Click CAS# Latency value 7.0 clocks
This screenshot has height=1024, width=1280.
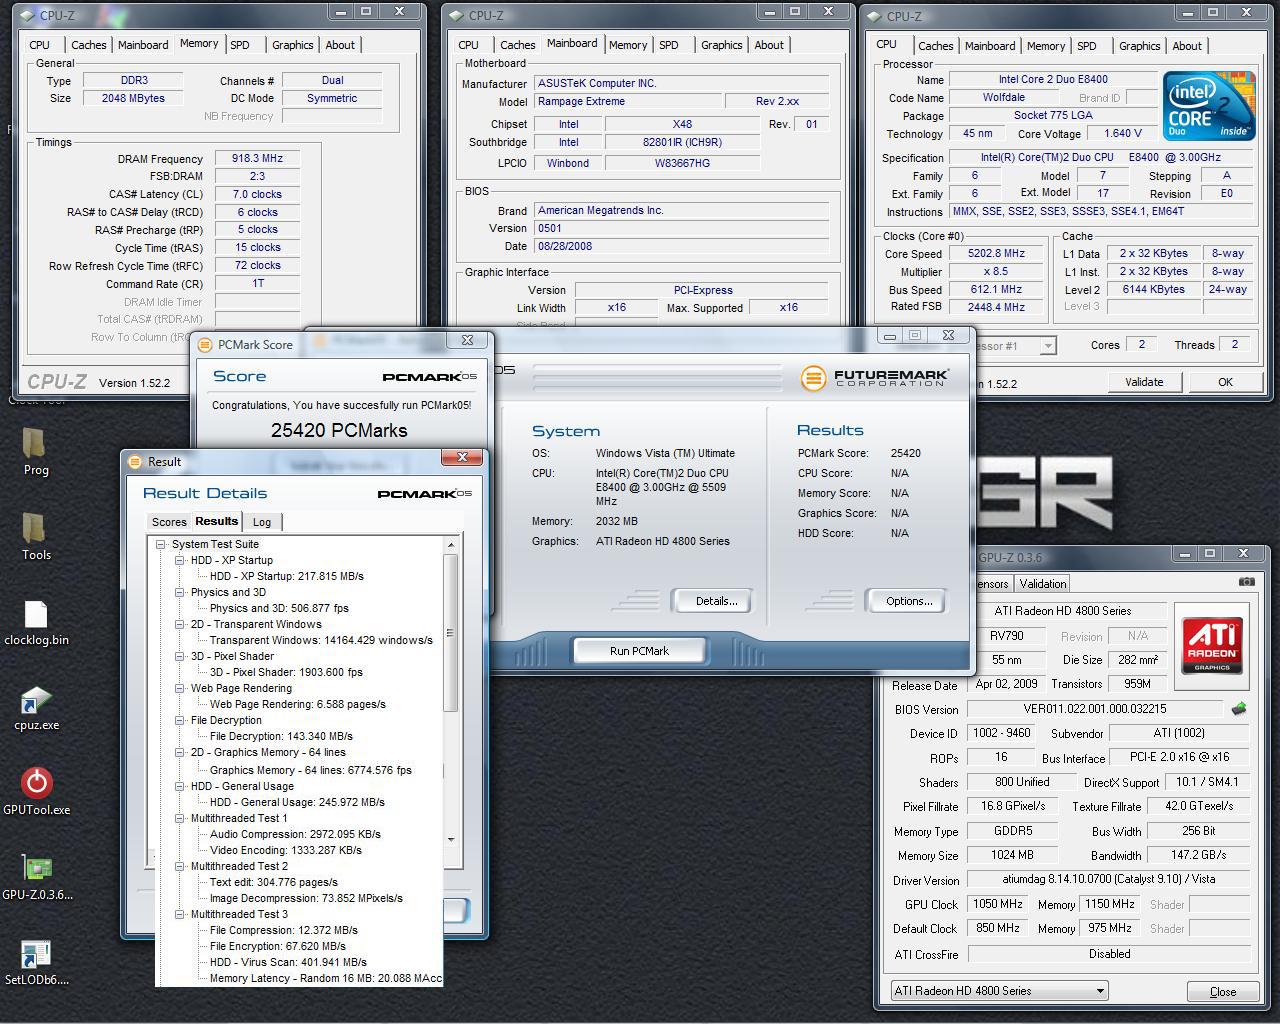(x=257, y=194)
